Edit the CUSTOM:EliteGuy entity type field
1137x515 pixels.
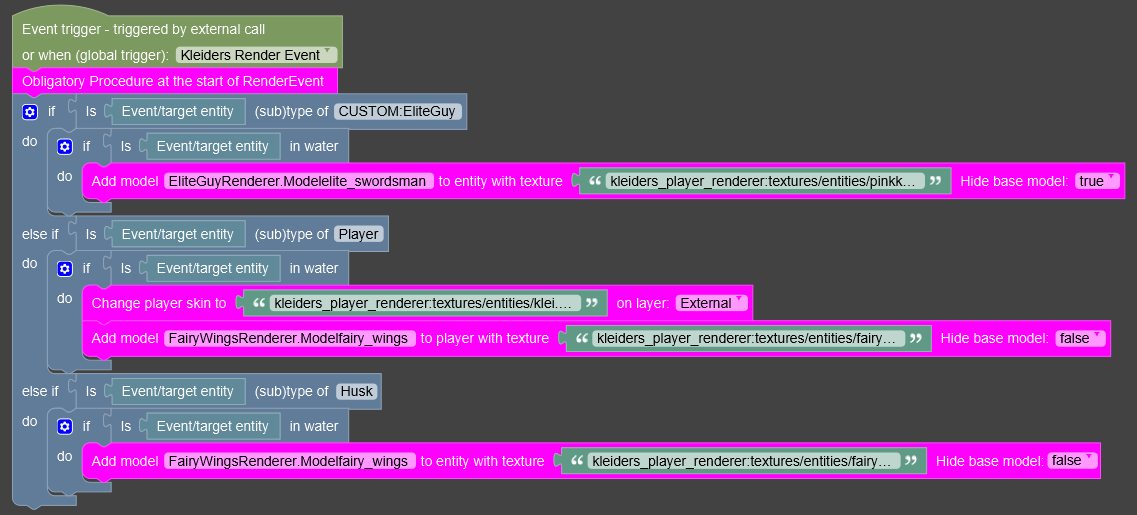click(397, 112)
